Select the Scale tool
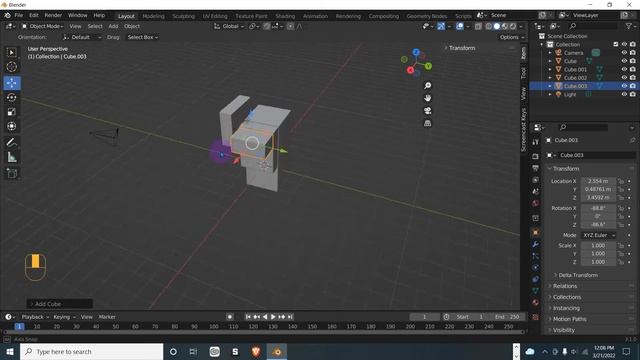 pyautogui.click(x=11, y=112)
